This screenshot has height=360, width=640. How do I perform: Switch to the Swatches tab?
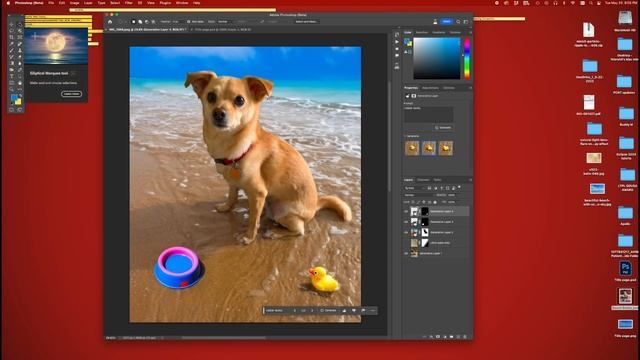422,32
